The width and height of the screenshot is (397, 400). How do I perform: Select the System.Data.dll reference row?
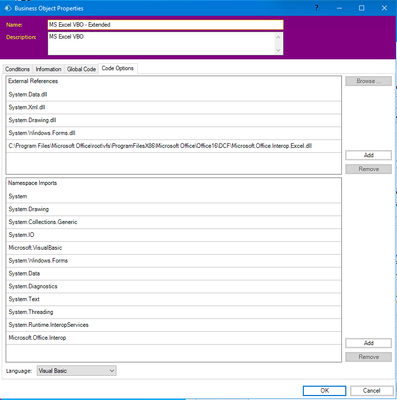pos(174,95)
